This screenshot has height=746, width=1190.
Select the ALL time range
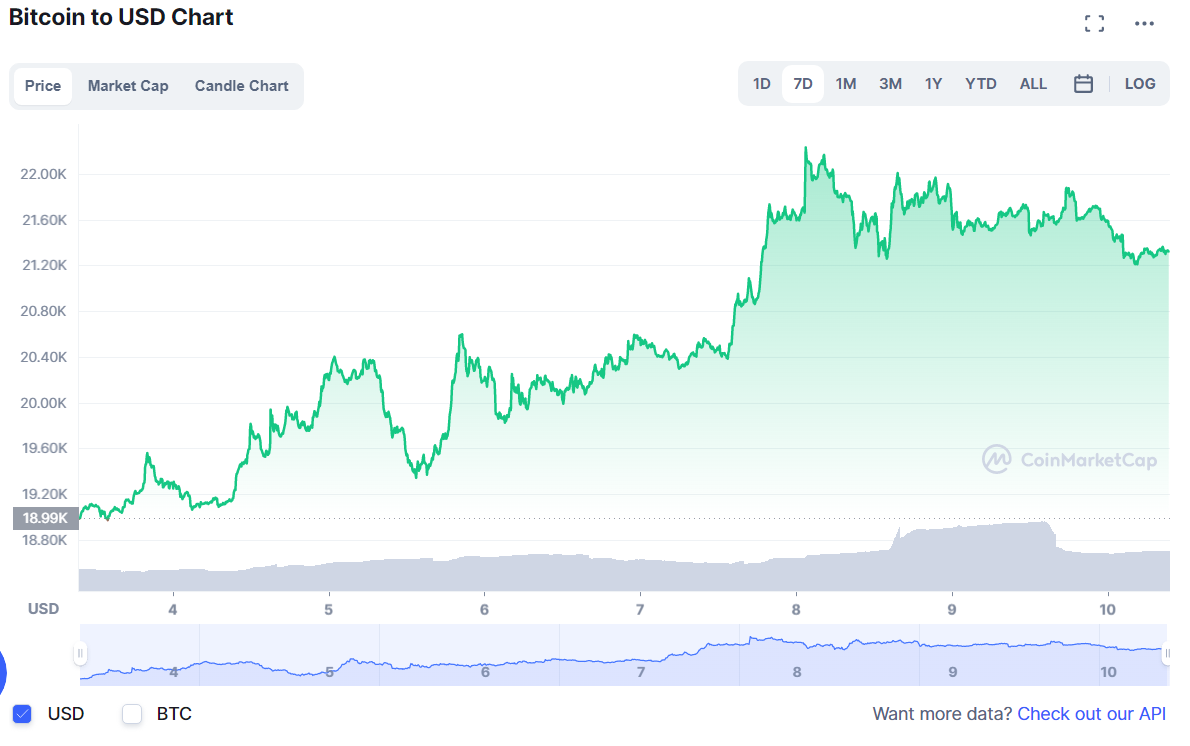1033,84
